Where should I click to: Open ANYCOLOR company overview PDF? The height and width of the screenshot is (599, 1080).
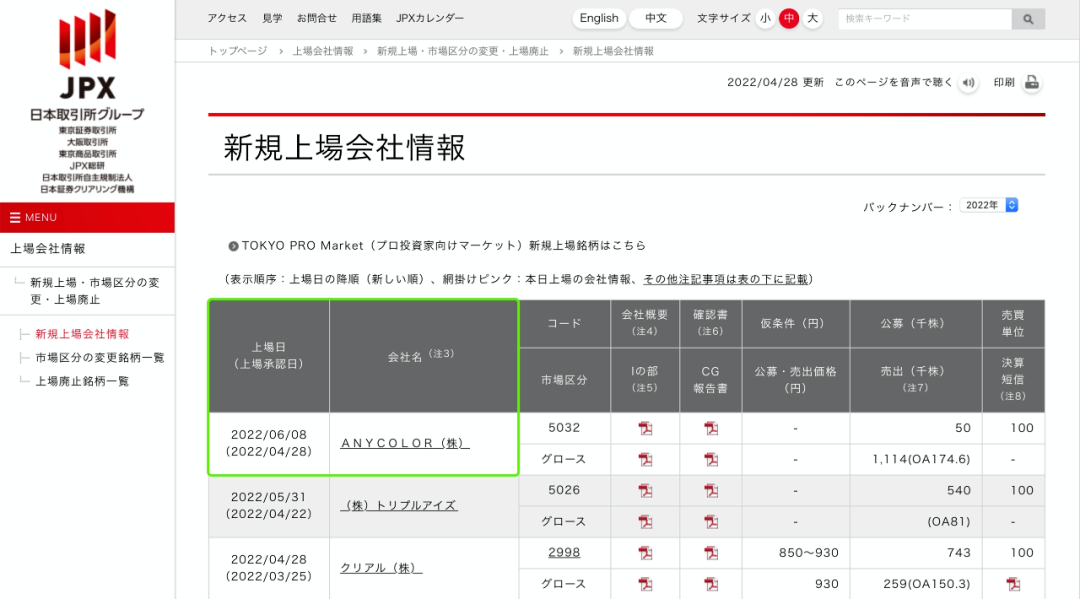point(645,429)
